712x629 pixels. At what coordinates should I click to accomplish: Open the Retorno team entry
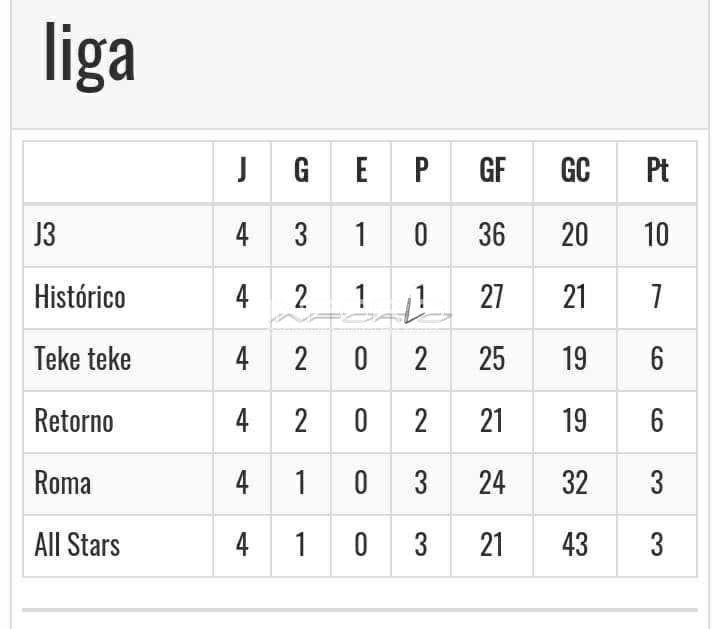[x=74, y=421]
